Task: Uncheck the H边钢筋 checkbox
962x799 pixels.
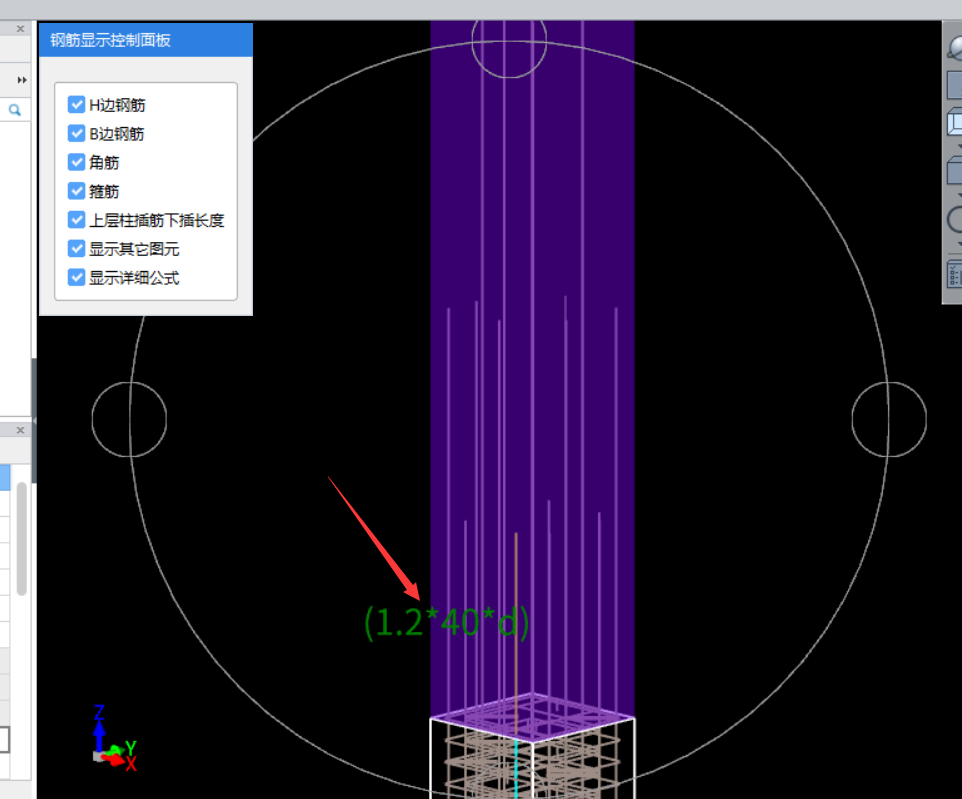Action: coord(77,104)
